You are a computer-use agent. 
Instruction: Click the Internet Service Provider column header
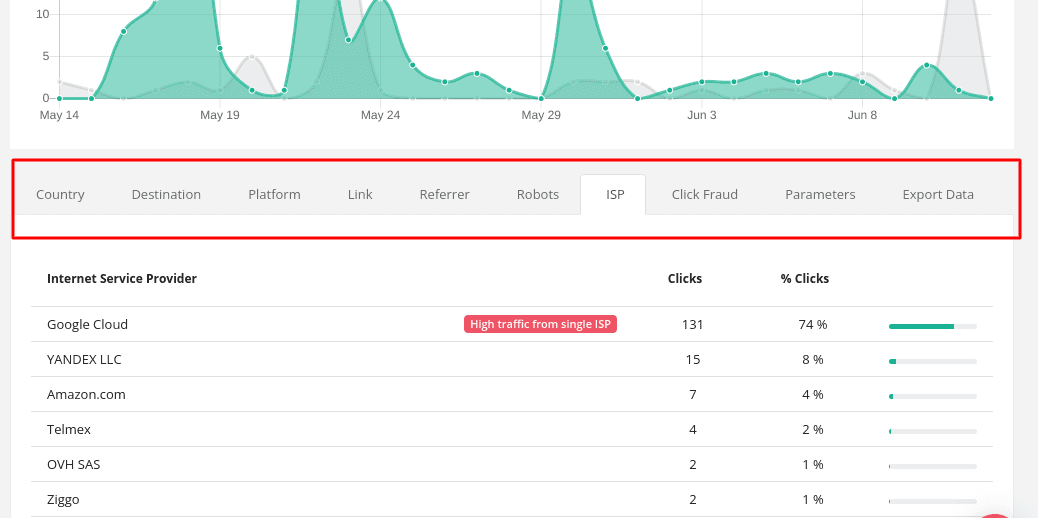[122, 278]
